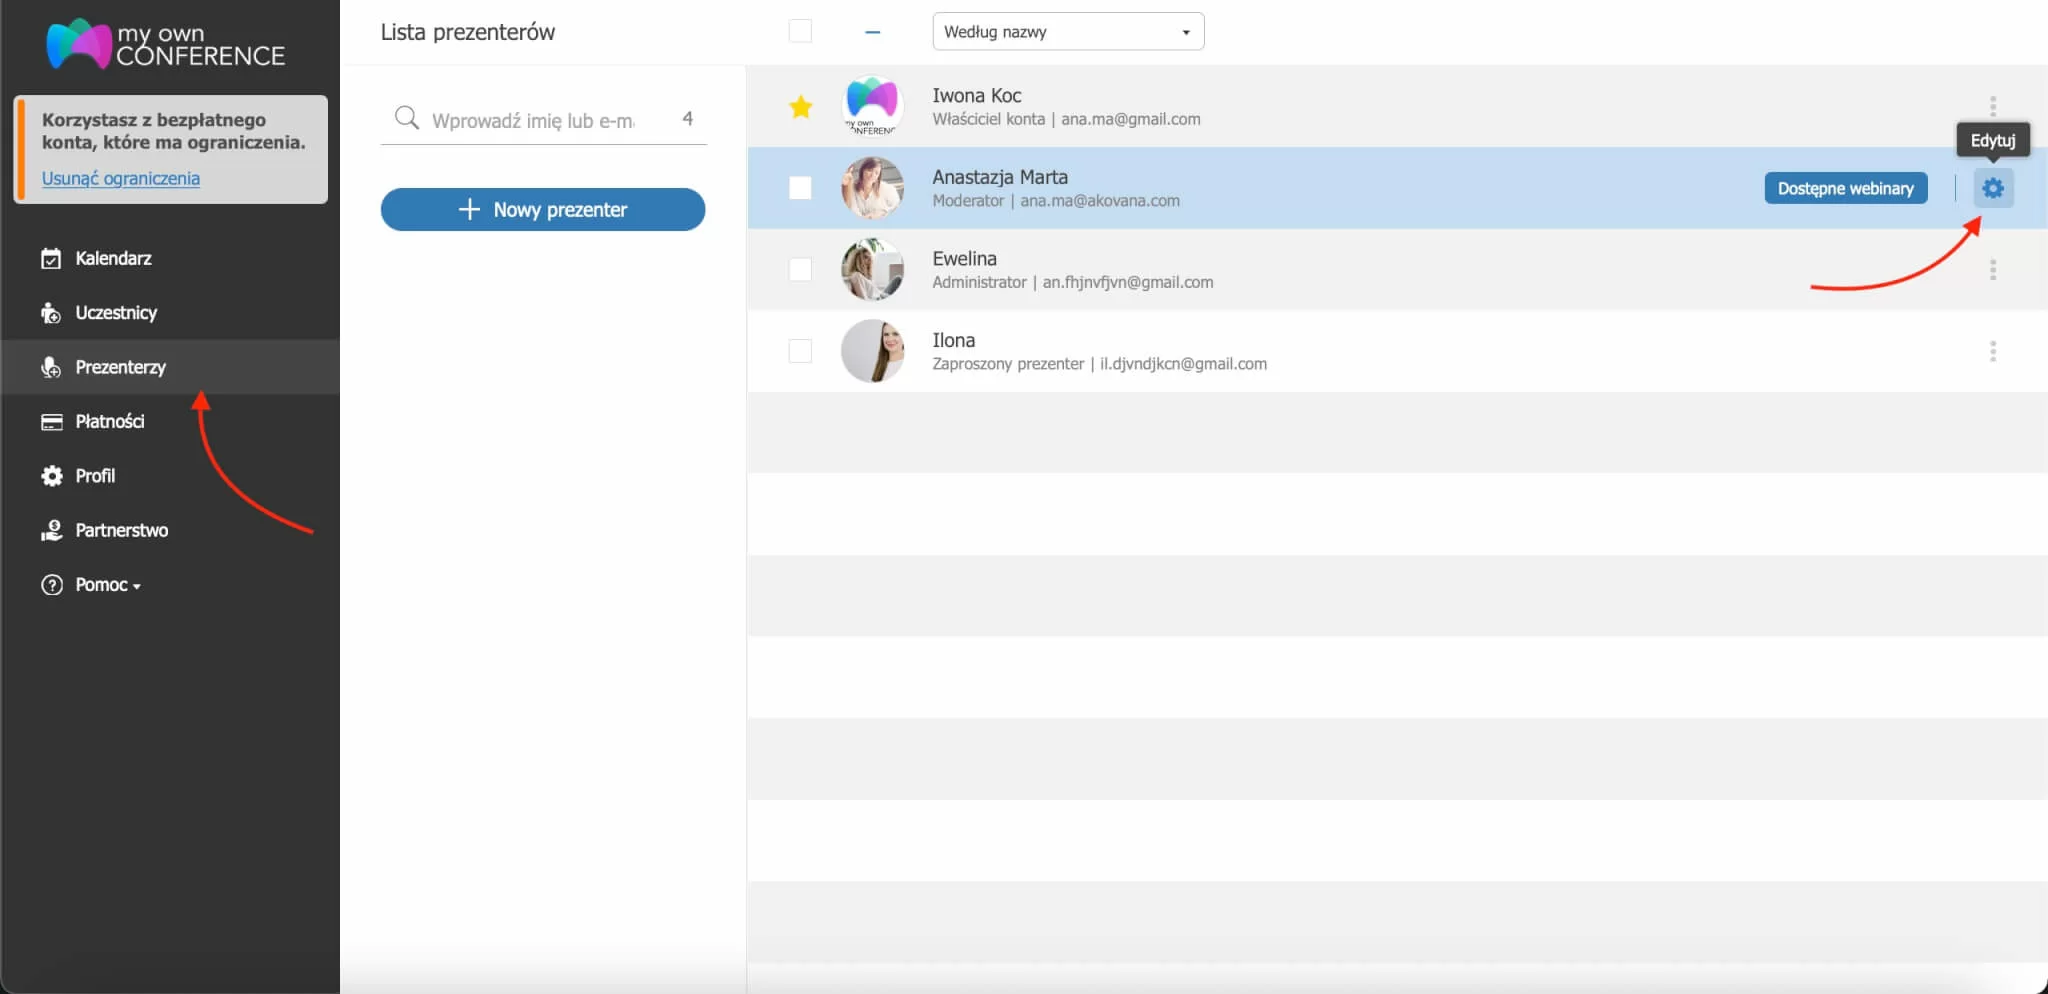The width and height of the screenshot is (2048, 994).
Task: Open the Płatności card icon
Action: point(51,421)
